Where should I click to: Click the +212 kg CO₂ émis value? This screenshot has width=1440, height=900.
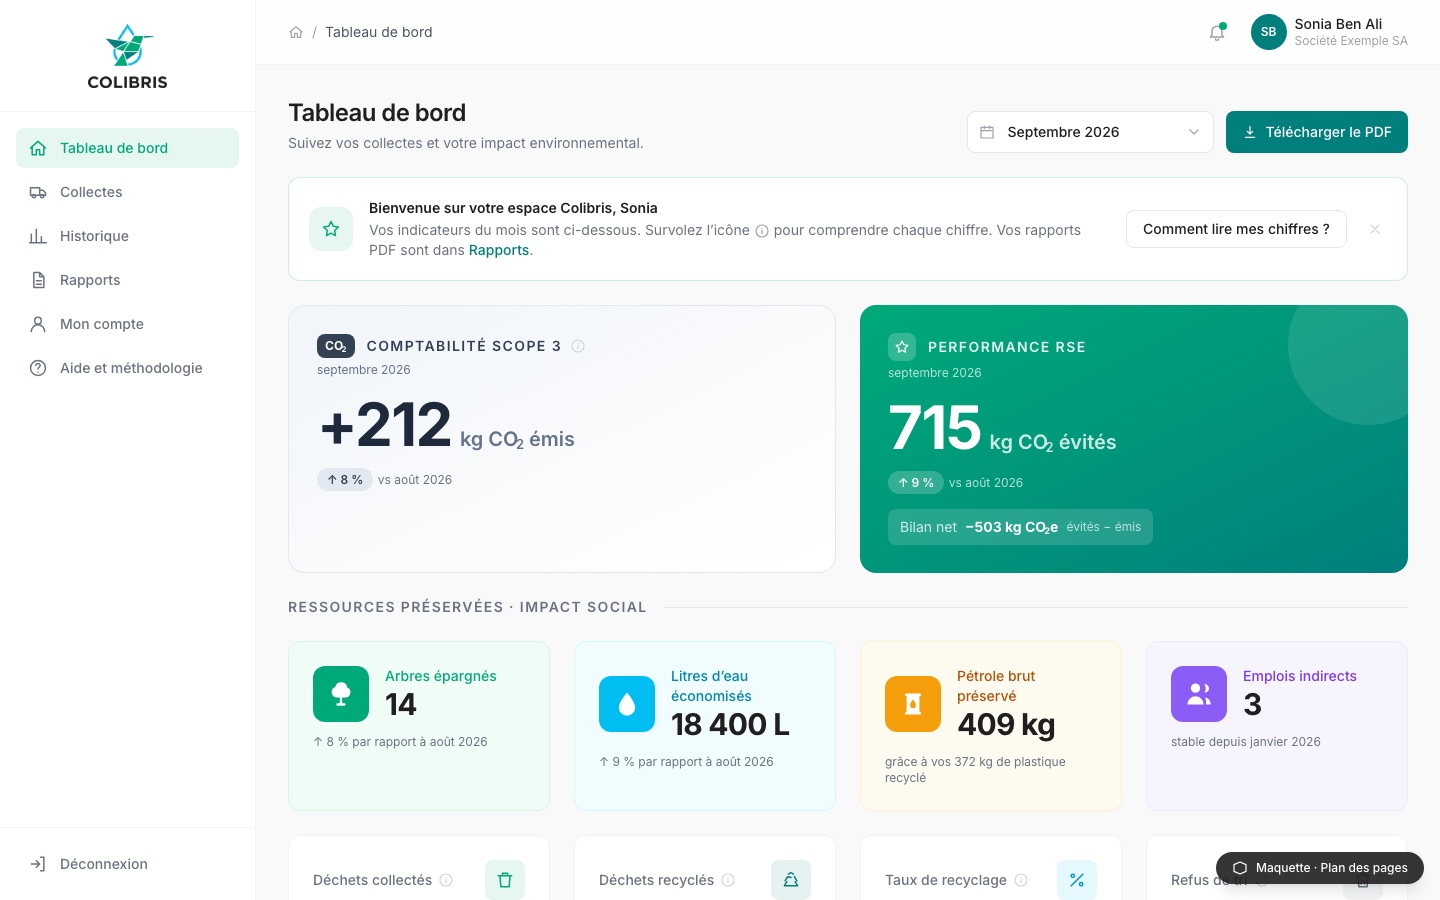(x=447, y=426)
